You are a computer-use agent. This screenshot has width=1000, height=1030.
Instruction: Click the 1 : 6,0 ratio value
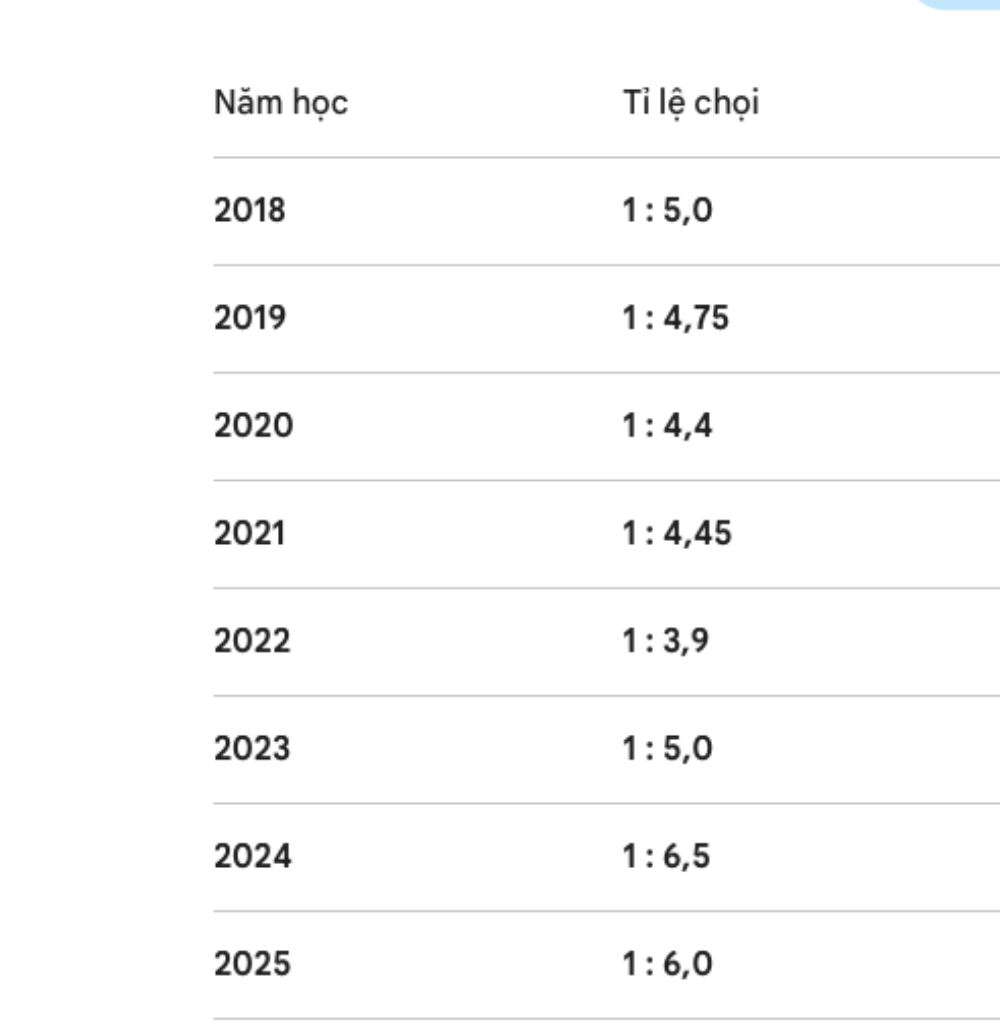click(x=667, y=964)
